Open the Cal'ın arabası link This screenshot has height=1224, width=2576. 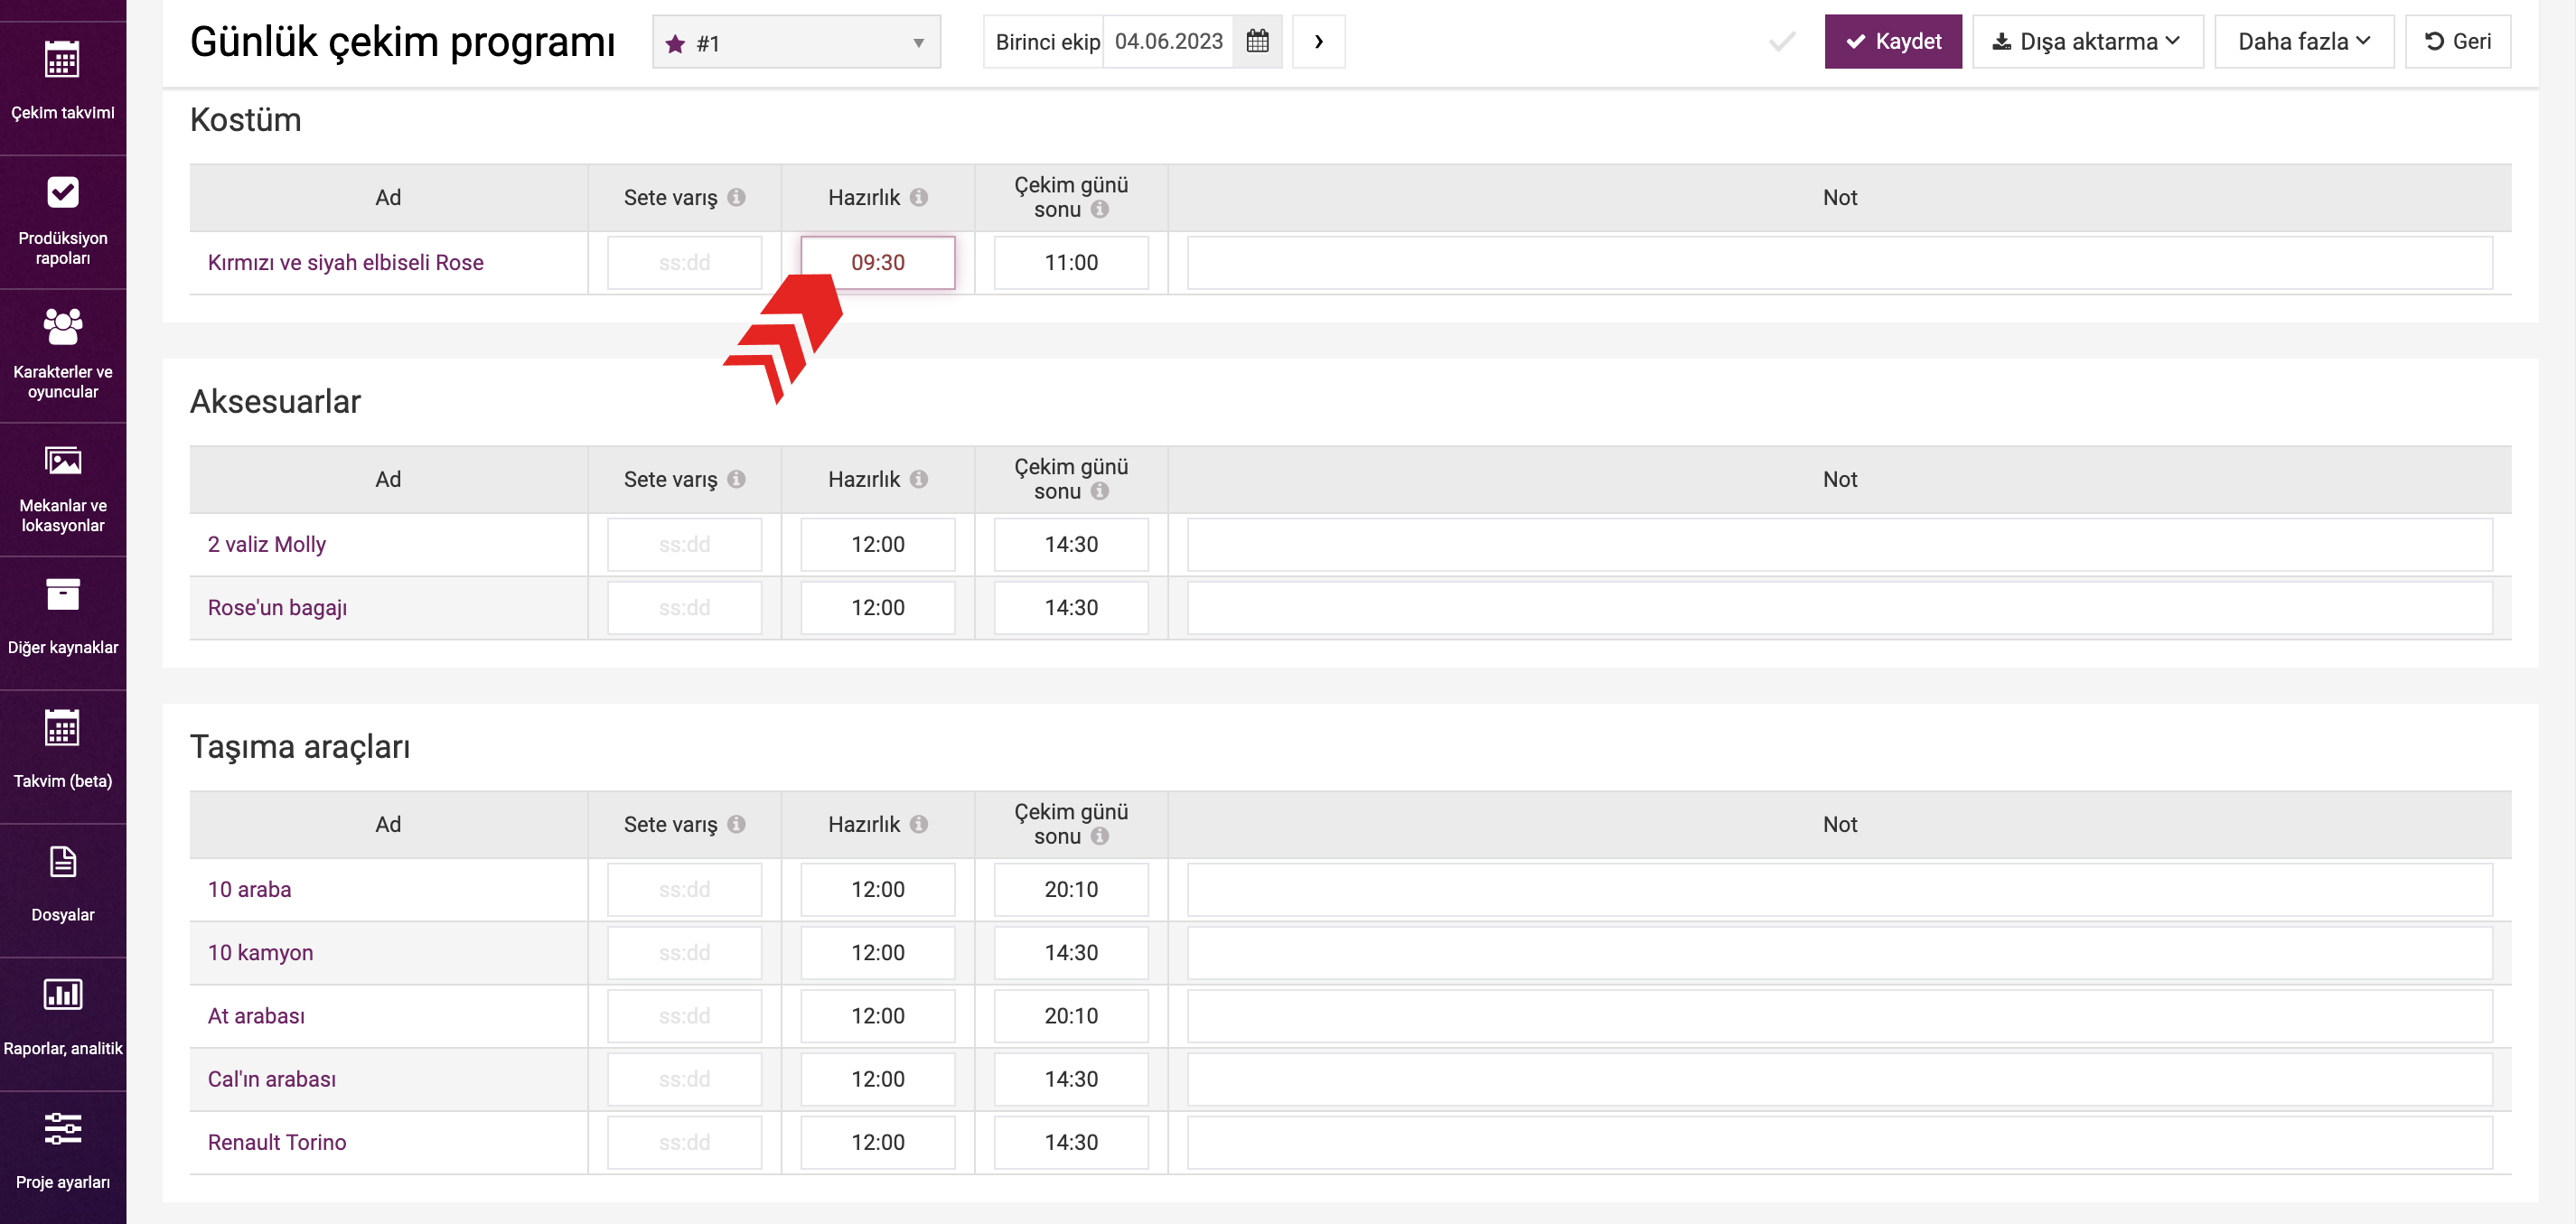tap(272, 1079)
